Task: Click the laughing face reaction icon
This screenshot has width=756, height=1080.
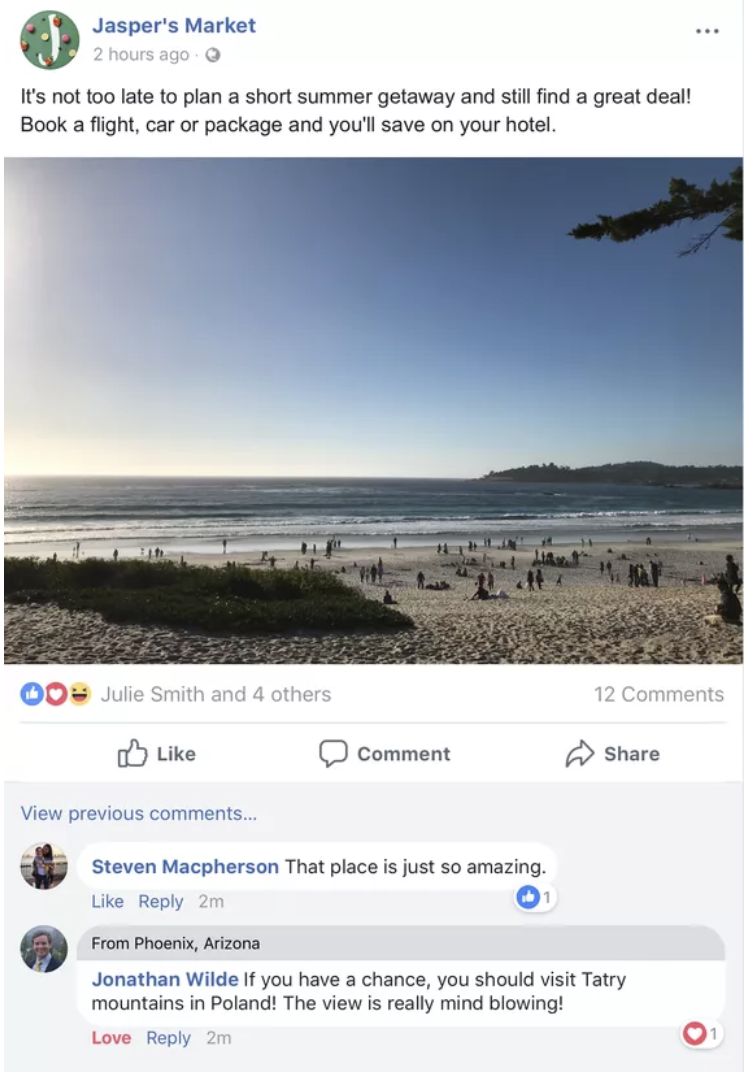Action: pyautogui.click(x=80, y=694)
